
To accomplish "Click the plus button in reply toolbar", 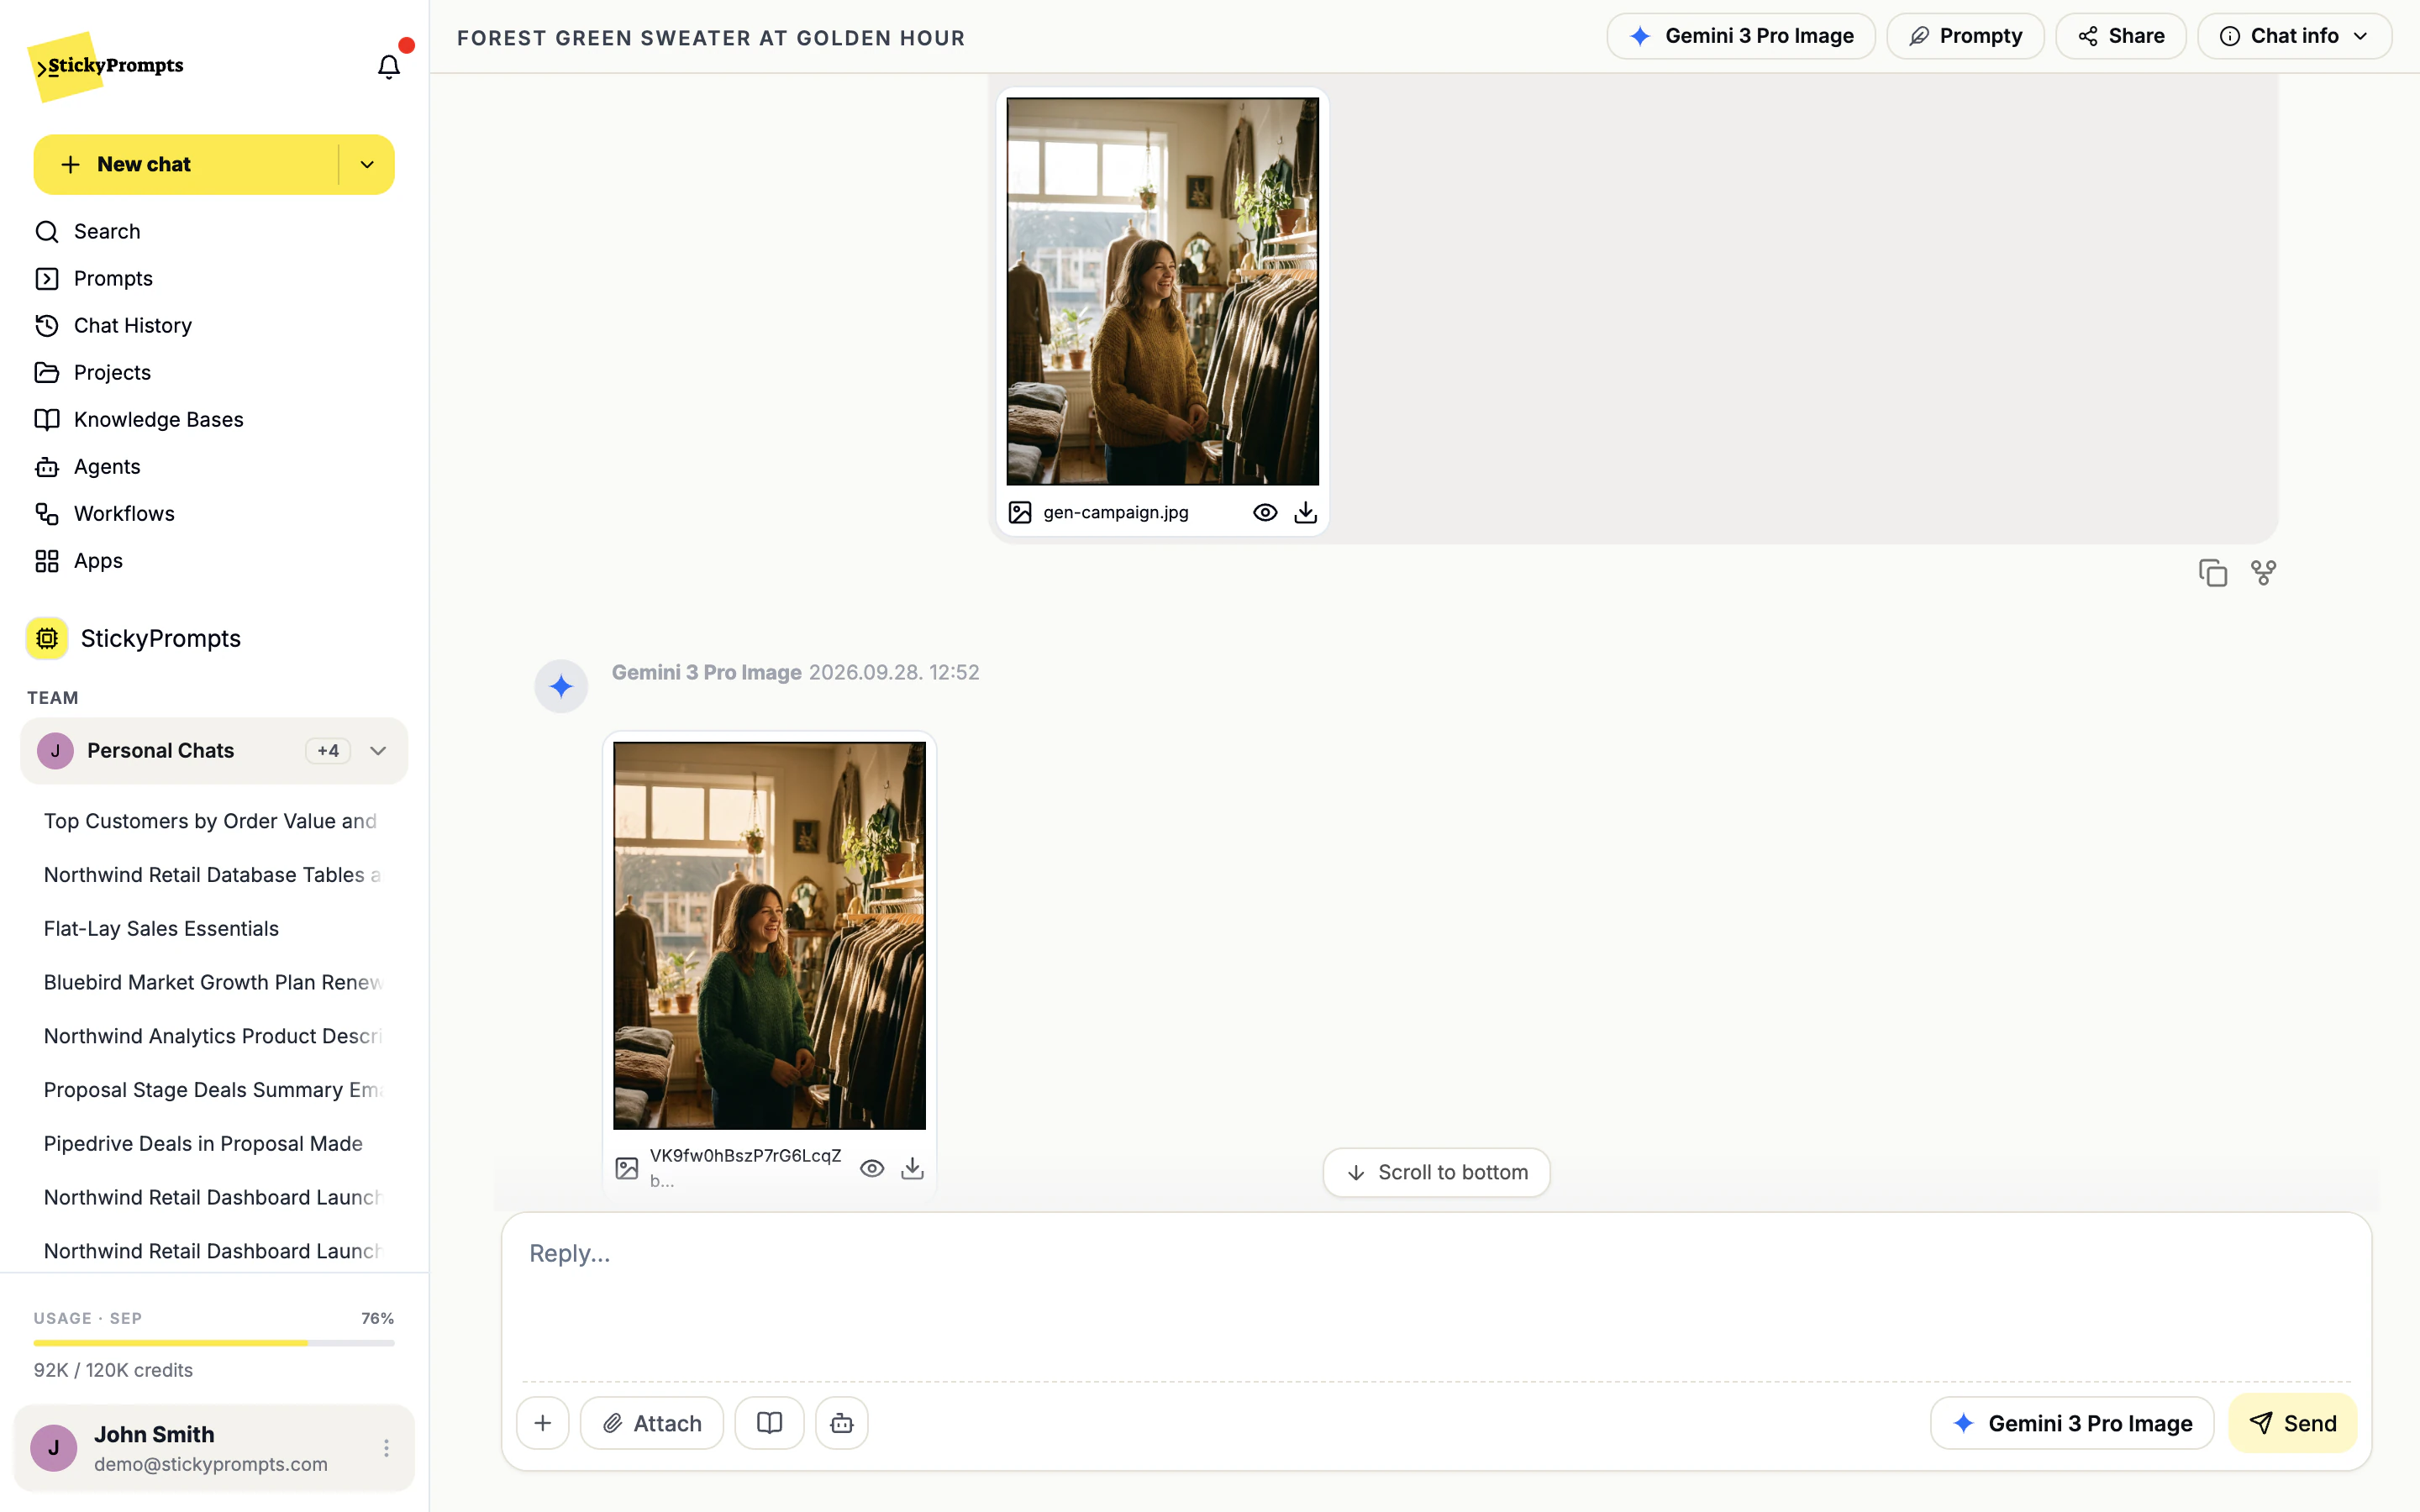I will point(543,1422).
